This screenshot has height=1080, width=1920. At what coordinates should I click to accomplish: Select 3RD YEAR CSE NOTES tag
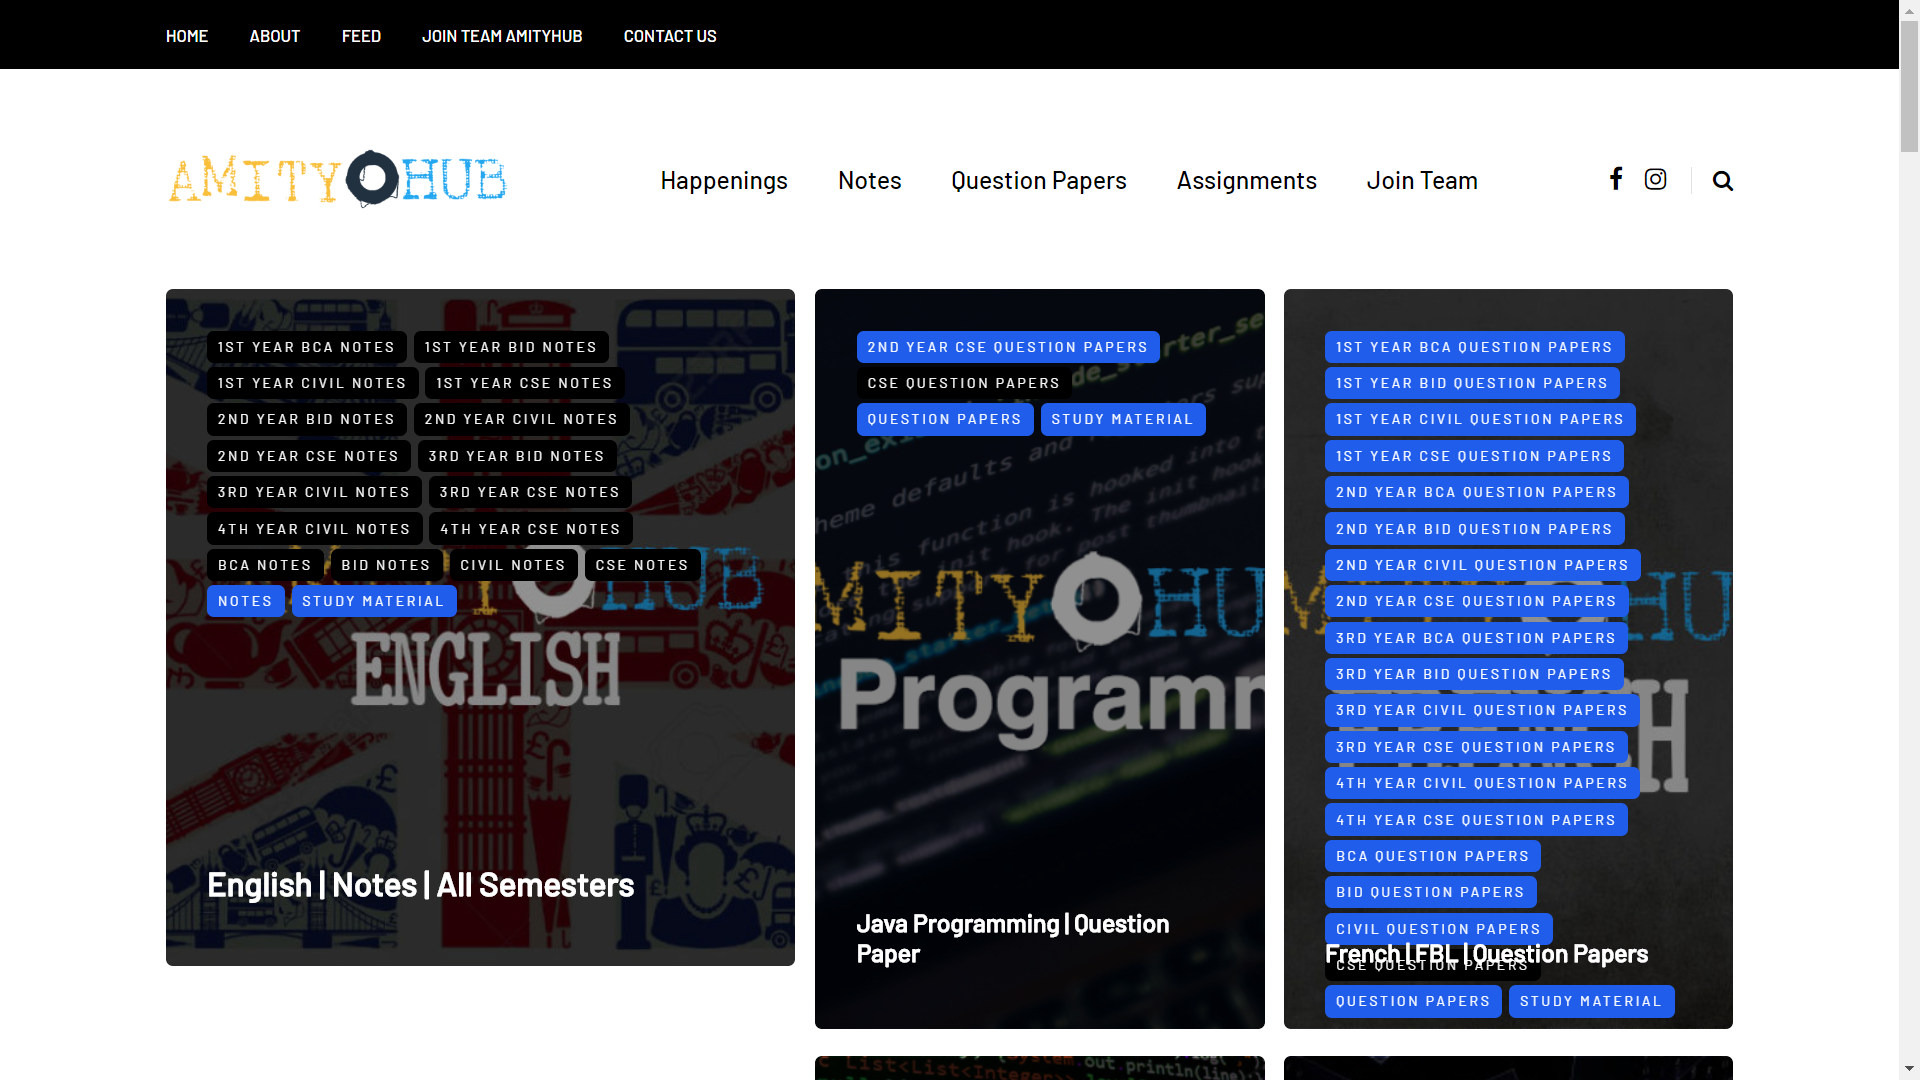pyautogui.click(x=530, y=492)
